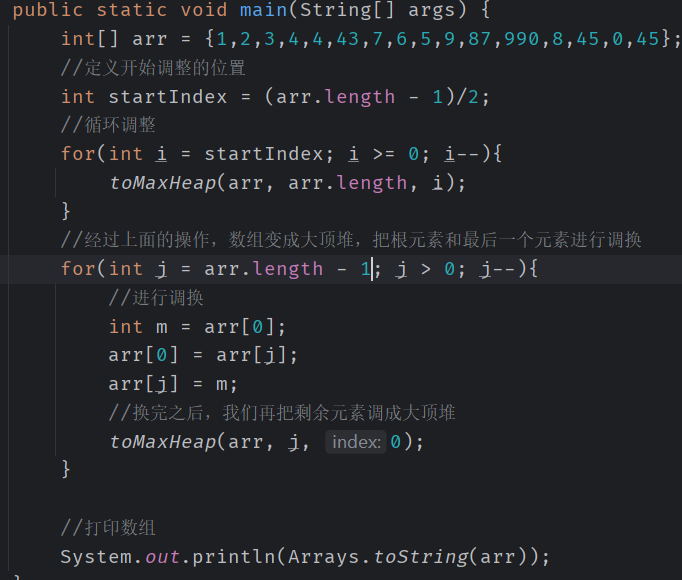The width and height of the screenshot is (682, 580).
Task: Click the 'j > 0' loop condition
Action: click(x=425, y=269)
